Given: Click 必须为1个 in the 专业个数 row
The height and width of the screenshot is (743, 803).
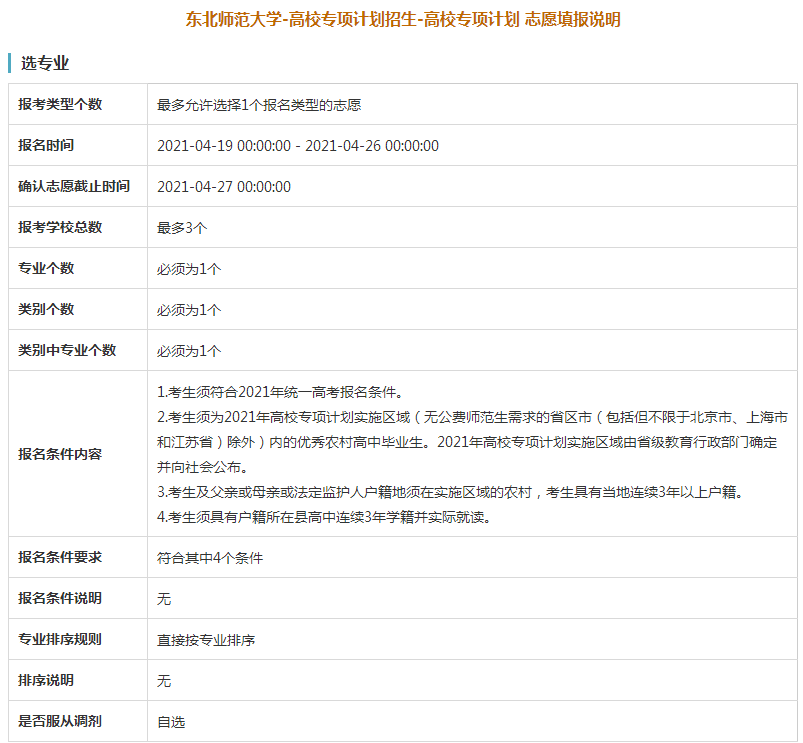Looking at the screenshot, I should (x=189, y=269).
